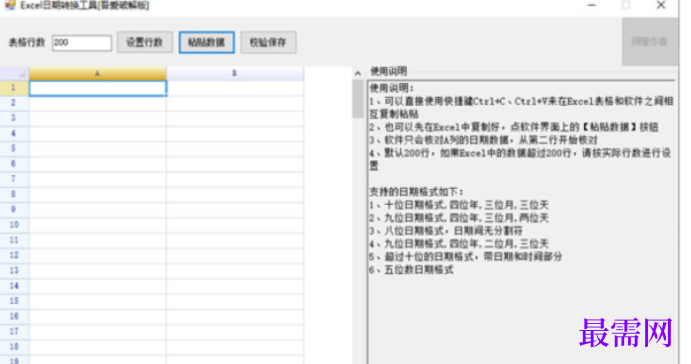Click the 使用说明 instructions text box
This screenshot has width=691, height=364.
point(522,222)
